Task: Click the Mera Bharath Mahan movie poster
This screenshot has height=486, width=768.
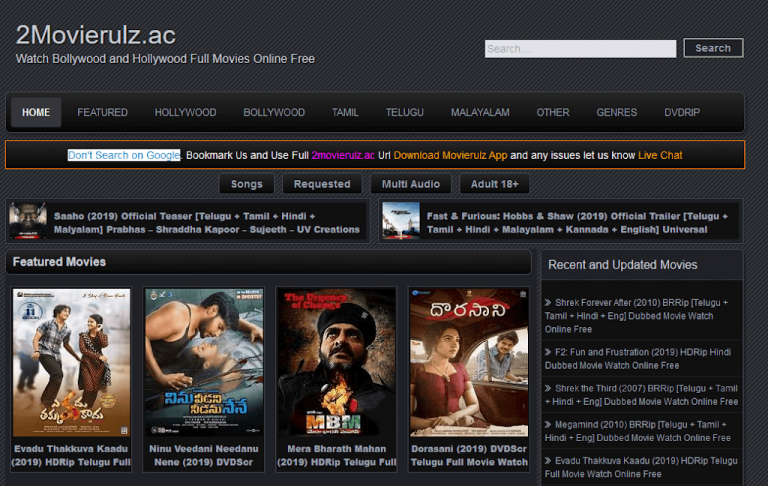Action: click(336, 363)
